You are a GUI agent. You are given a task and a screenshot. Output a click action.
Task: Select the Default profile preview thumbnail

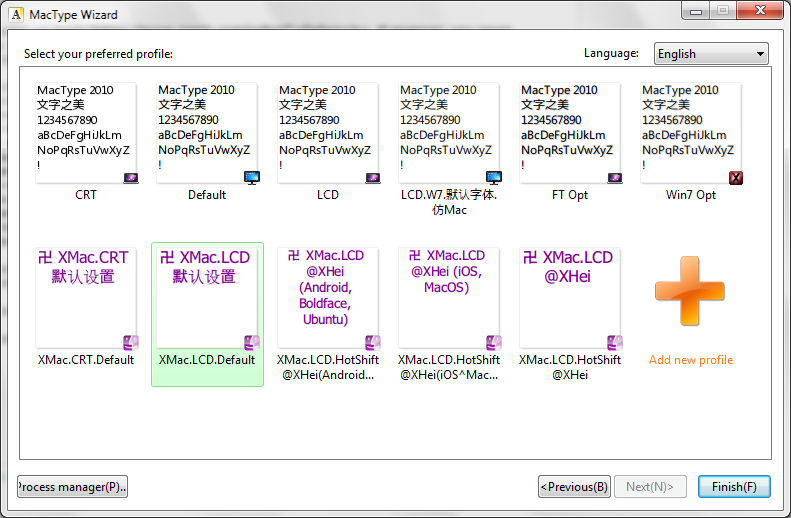tap(207, 133)
